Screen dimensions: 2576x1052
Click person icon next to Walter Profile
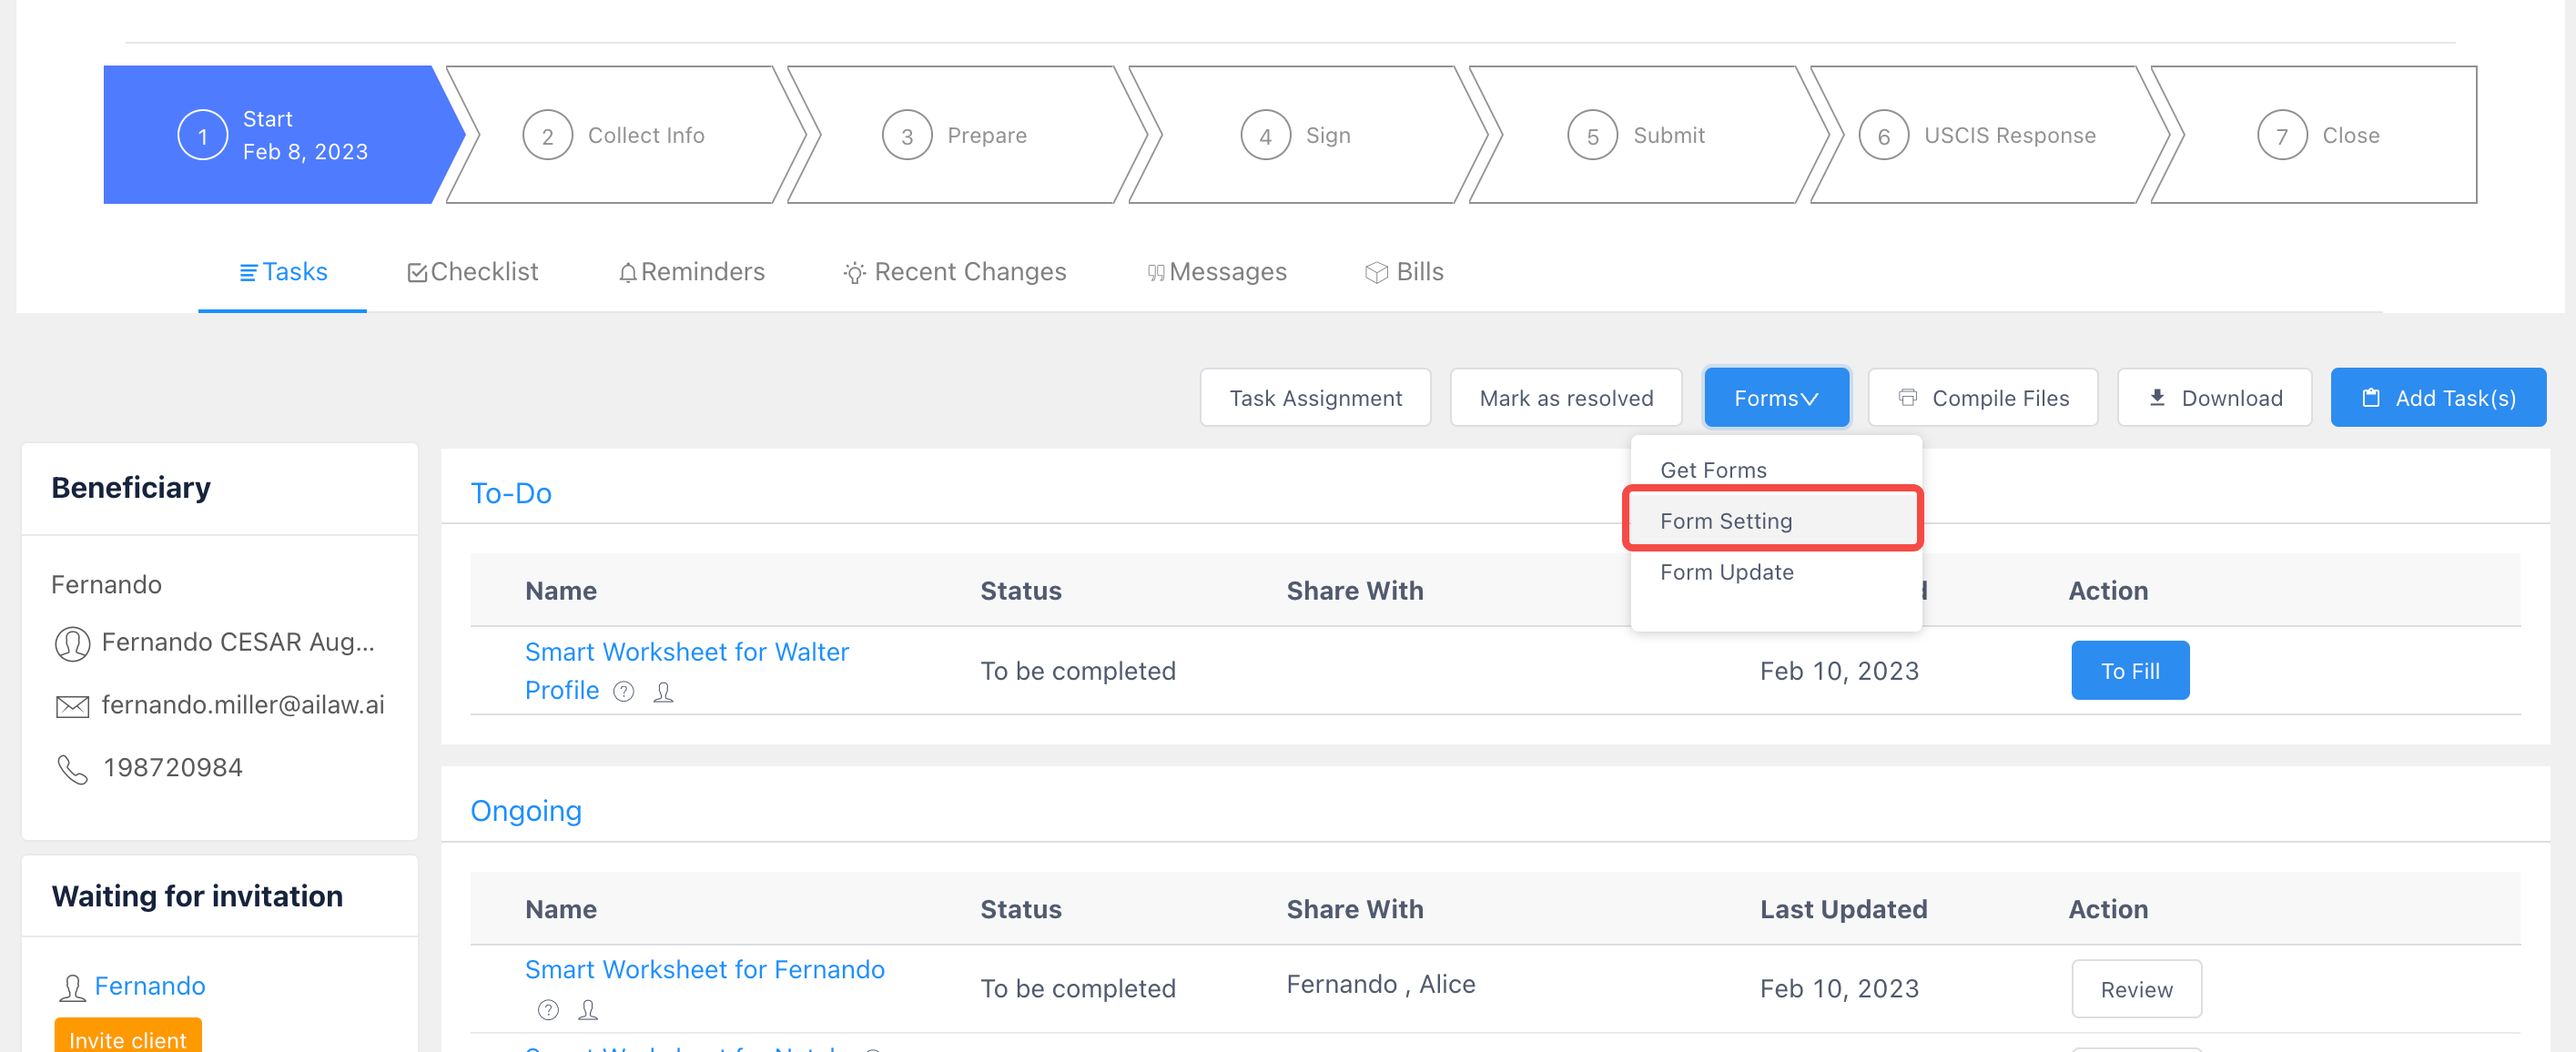coord(663,692)
